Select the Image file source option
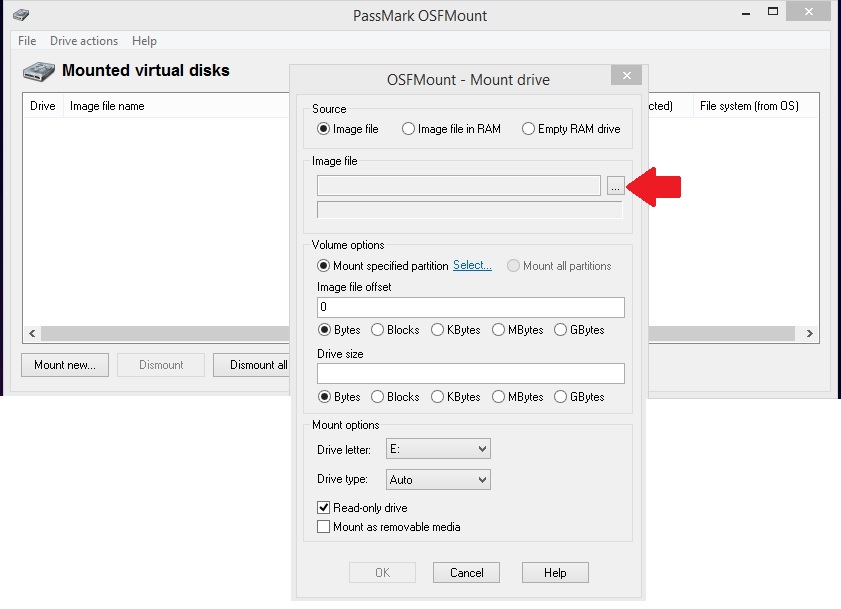Screen dimensions: 841x609 (x=348, y=129)
